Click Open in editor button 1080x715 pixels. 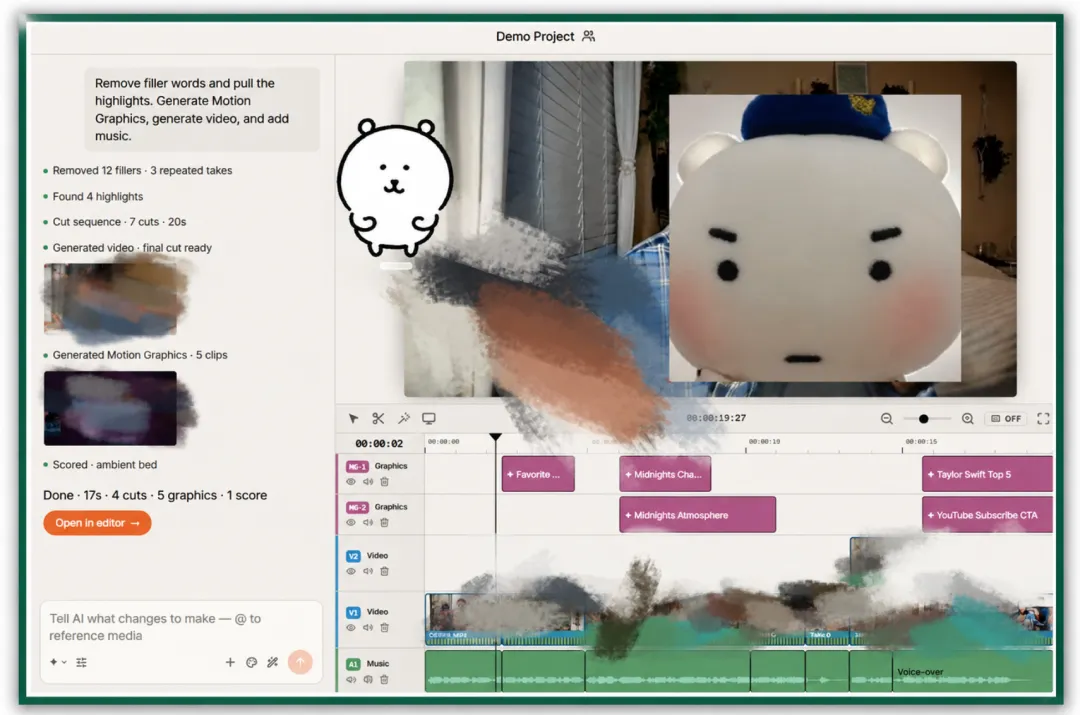[97, 523]
